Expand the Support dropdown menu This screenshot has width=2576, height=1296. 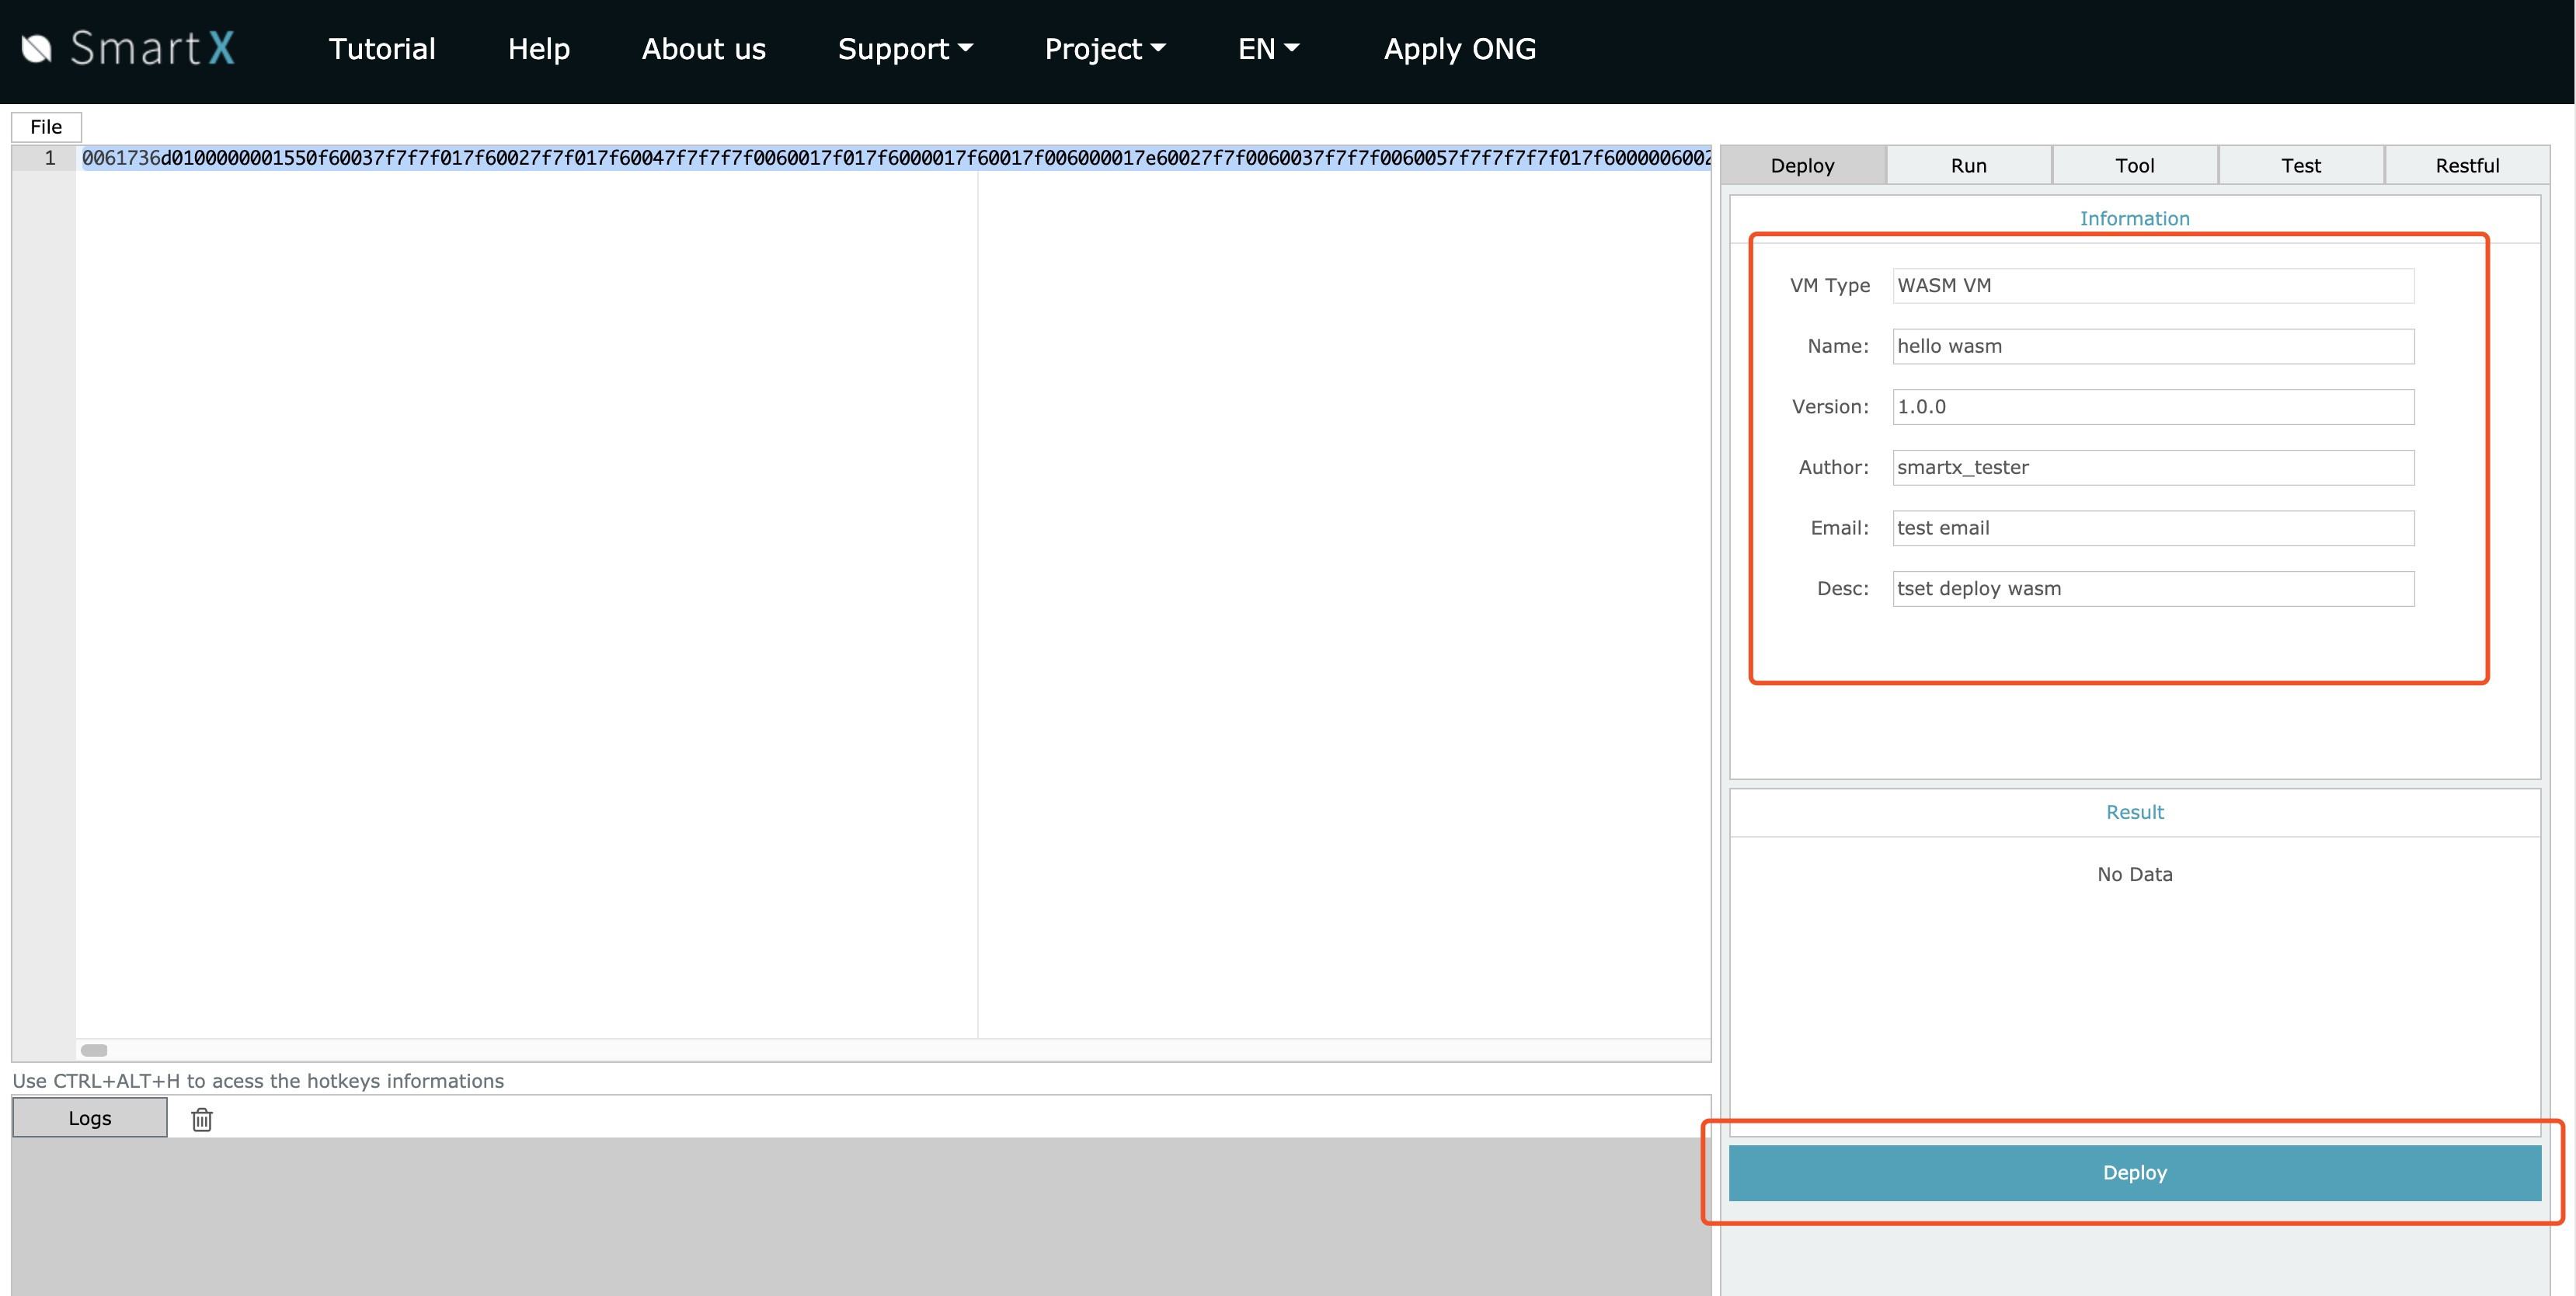click(905, 48)
